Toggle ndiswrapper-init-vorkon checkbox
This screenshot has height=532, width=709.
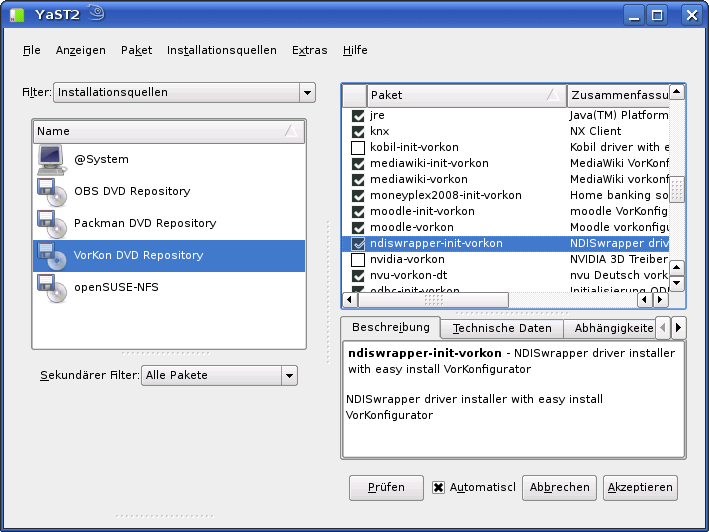358,244
